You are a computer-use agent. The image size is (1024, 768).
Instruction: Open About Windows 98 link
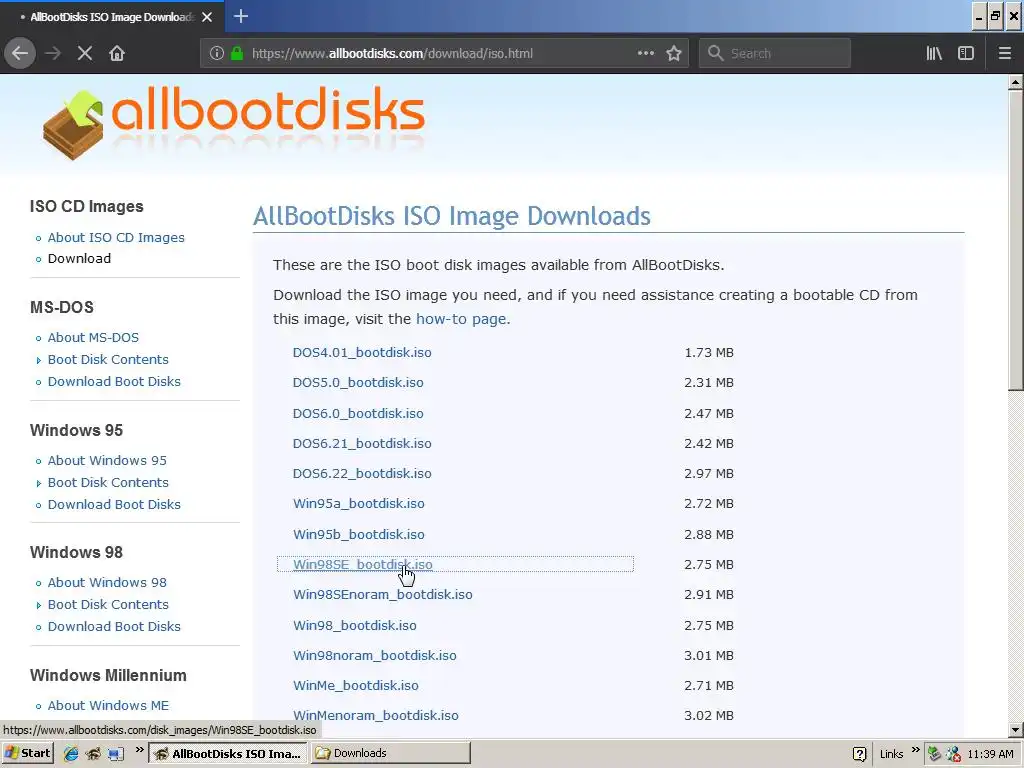pyautogui.click(x=107, y=583)
